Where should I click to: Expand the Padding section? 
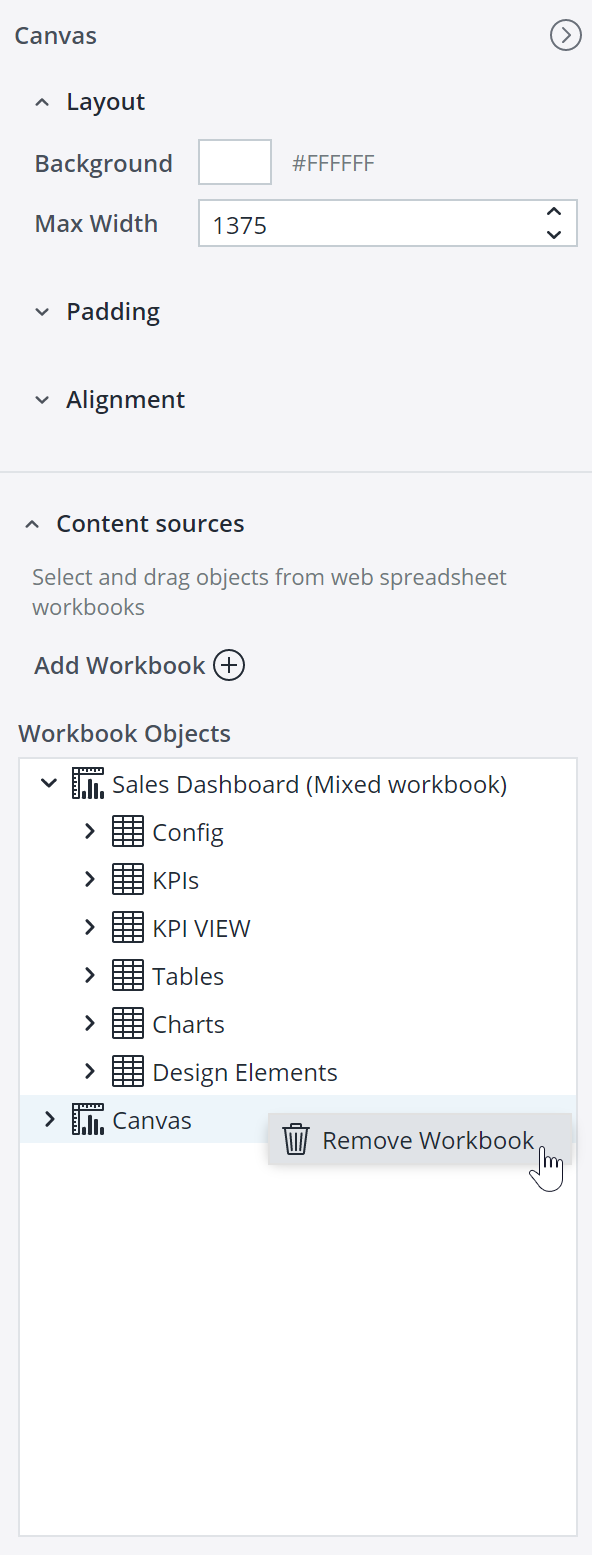click(42, 311)
